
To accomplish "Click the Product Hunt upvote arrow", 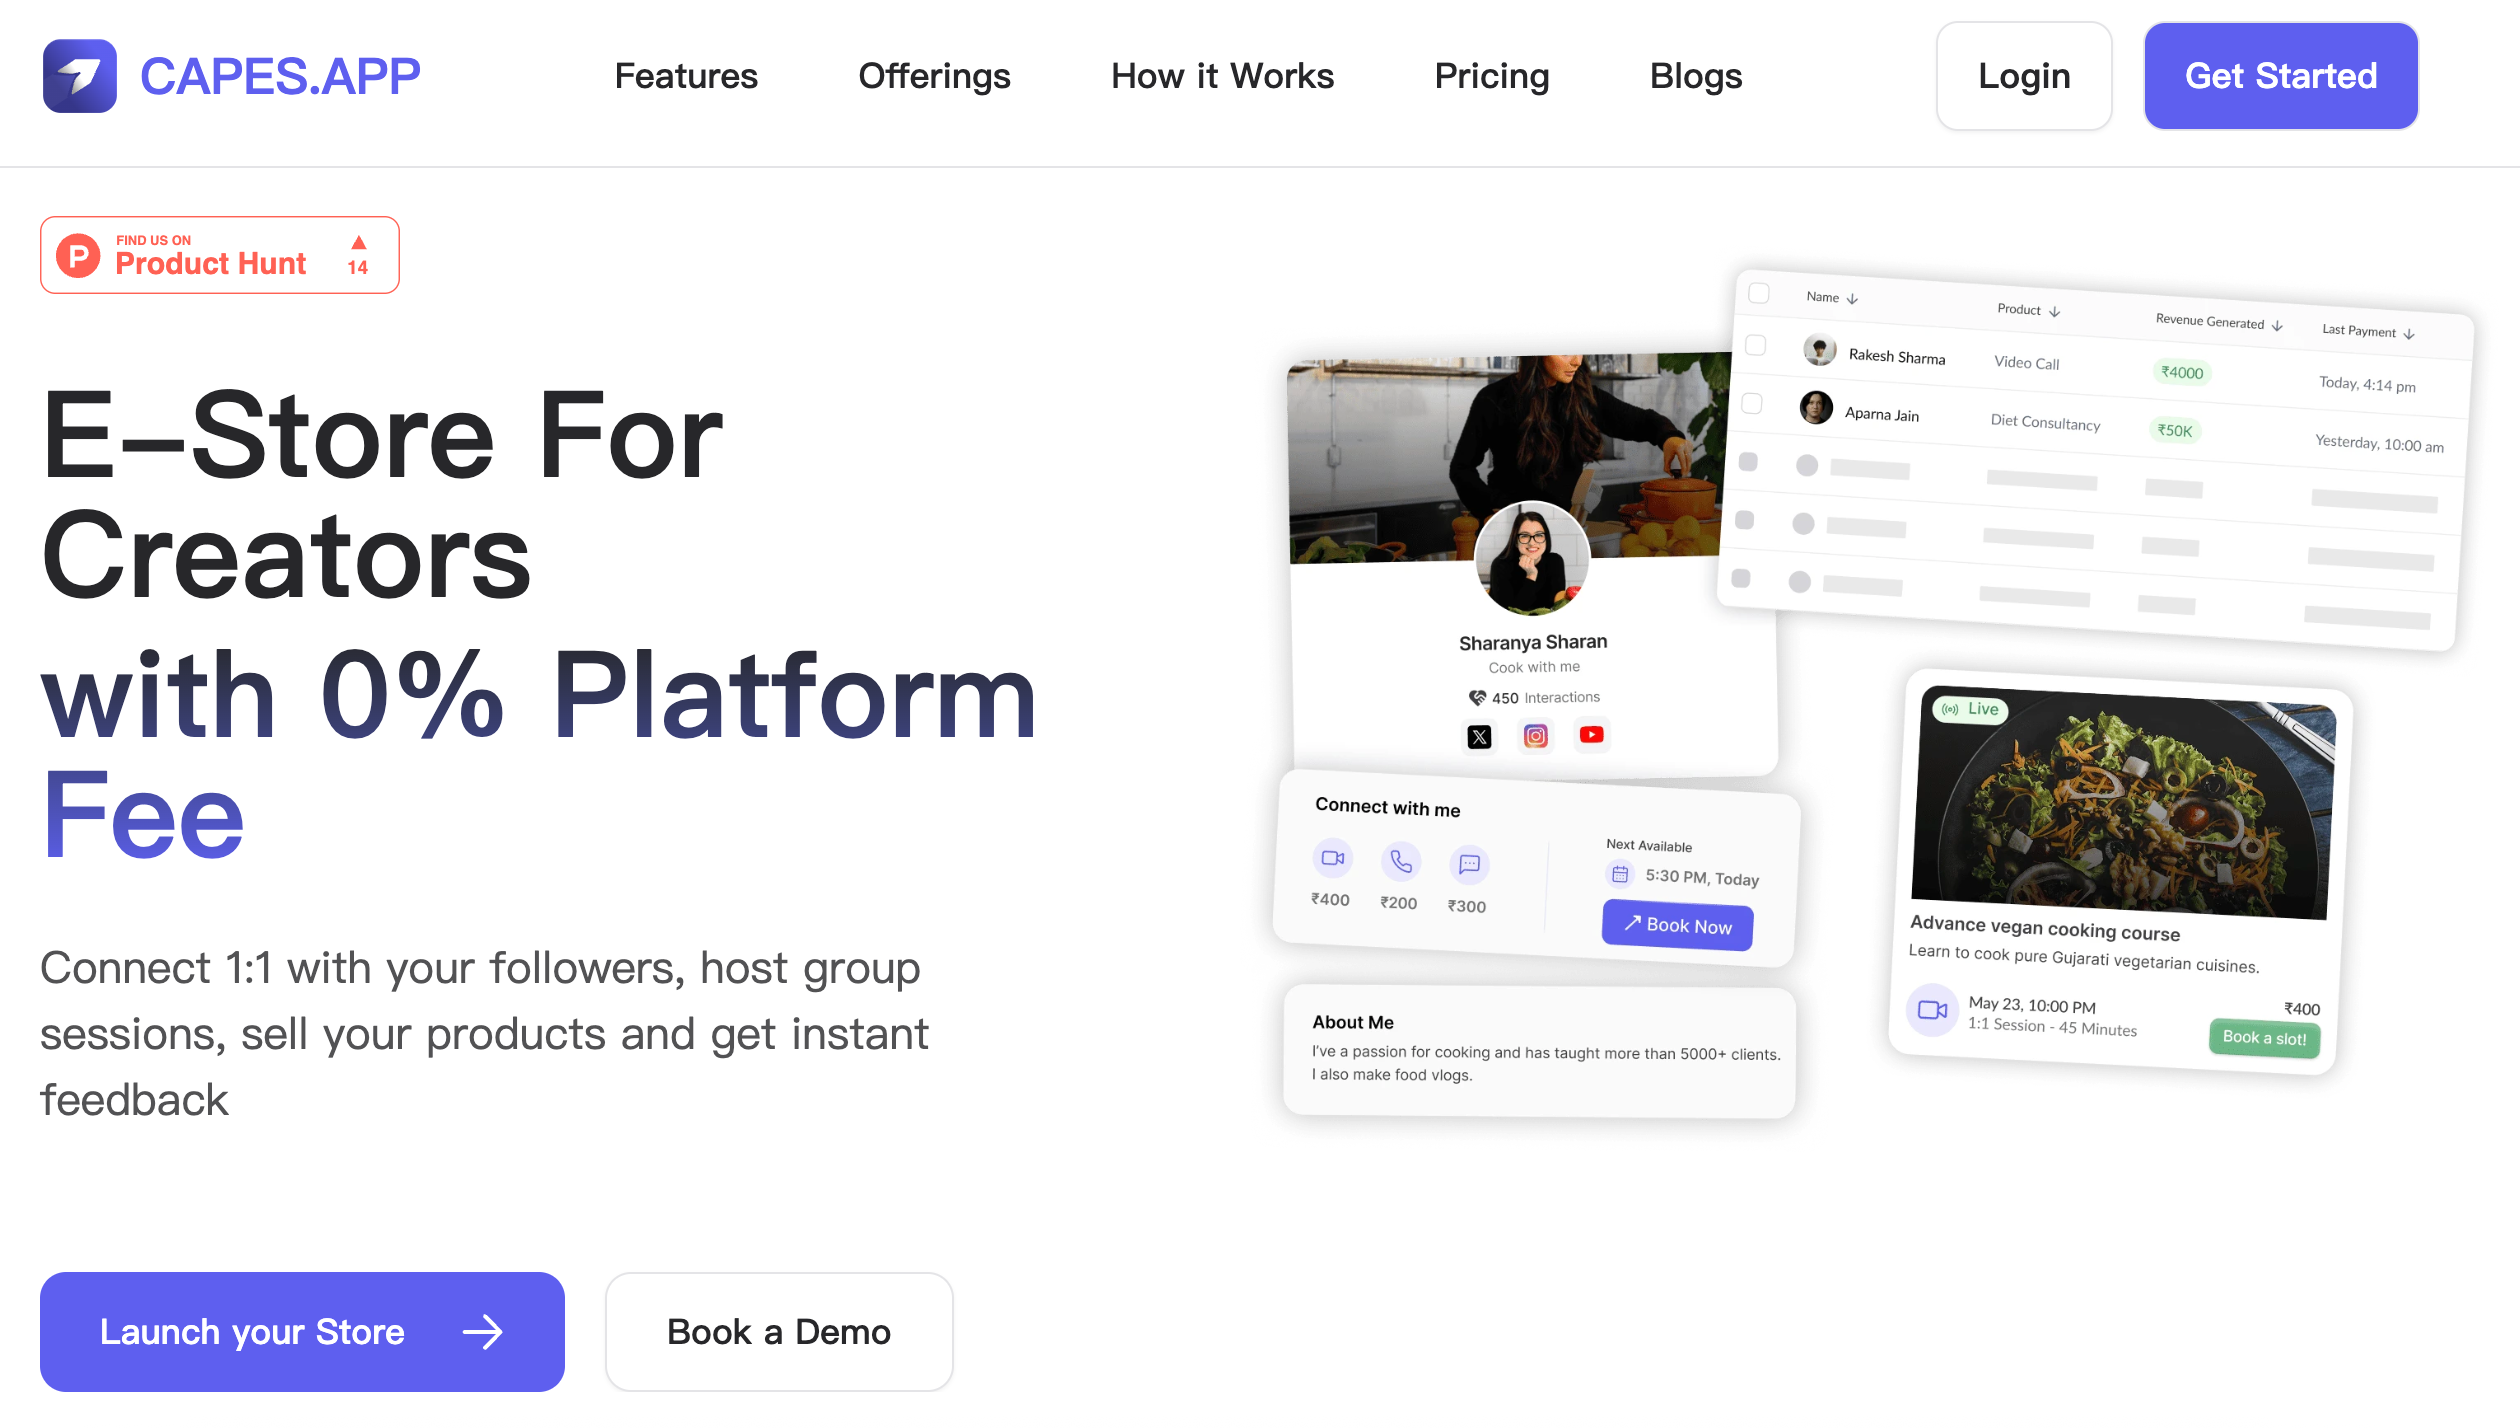I will 359,243.
